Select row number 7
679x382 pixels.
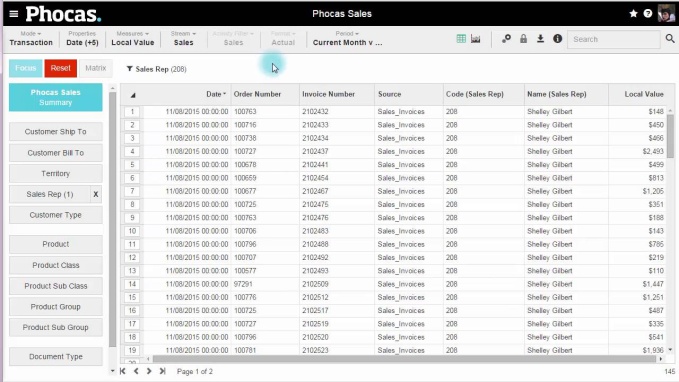pyautogui.click(x=132, y=191)
